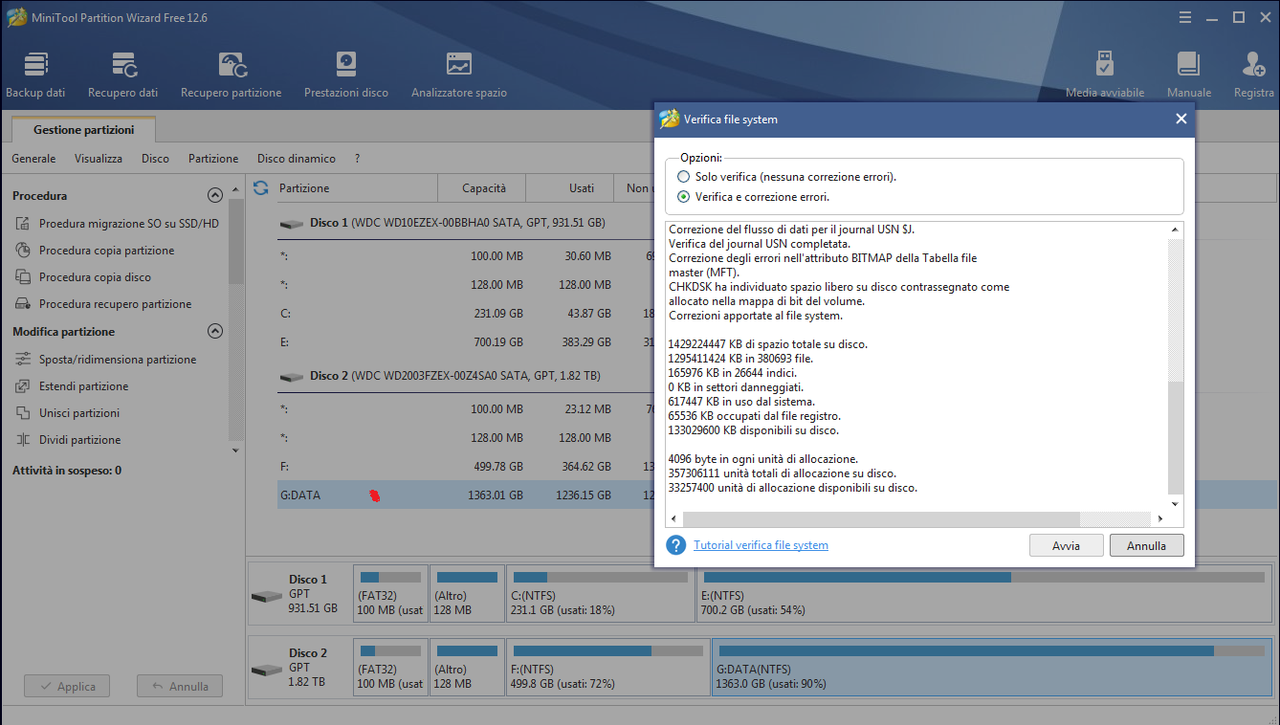
Task: Switch to Gestione partizioni tab
Action: point(84,130)
